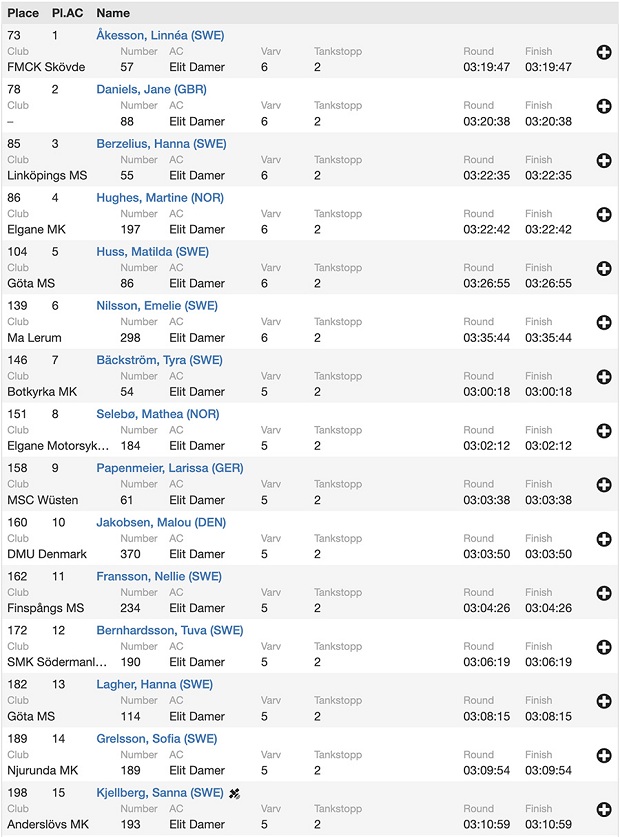Click the Pl.AC column header
This screenshot has height=837, width=620.
(x=67, y=13)
